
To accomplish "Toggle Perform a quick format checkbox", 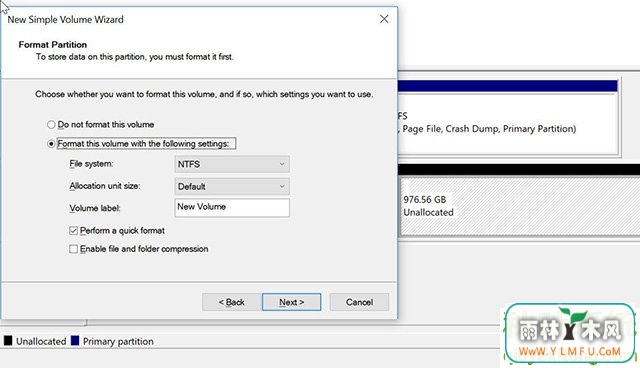I will point(73,231).
